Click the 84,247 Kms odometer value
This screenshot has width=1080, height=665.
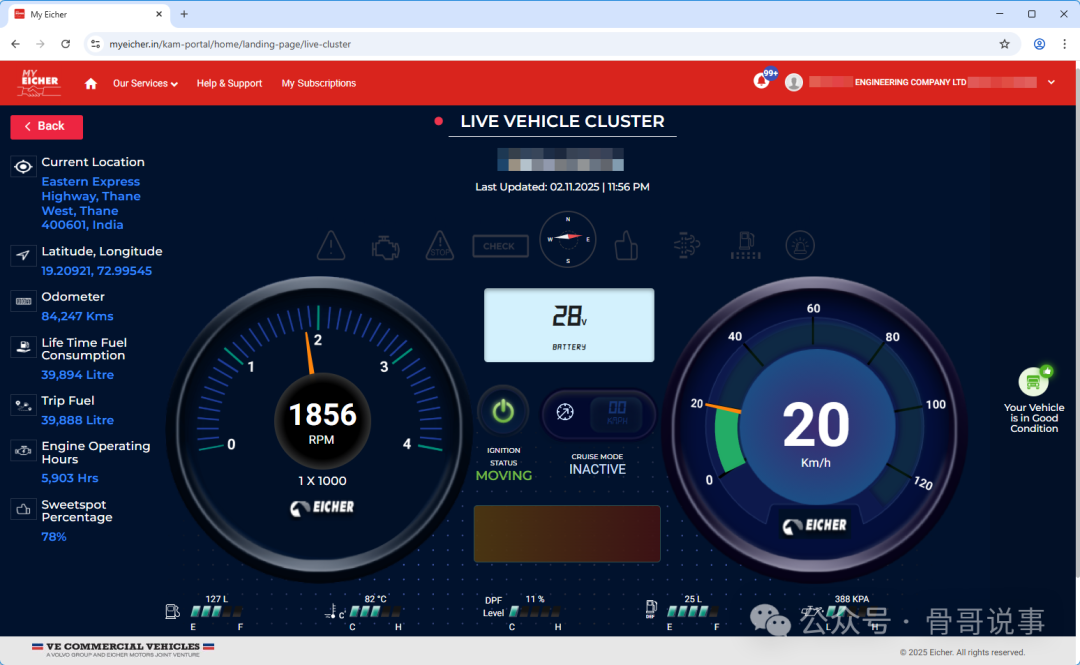point(77,316)
